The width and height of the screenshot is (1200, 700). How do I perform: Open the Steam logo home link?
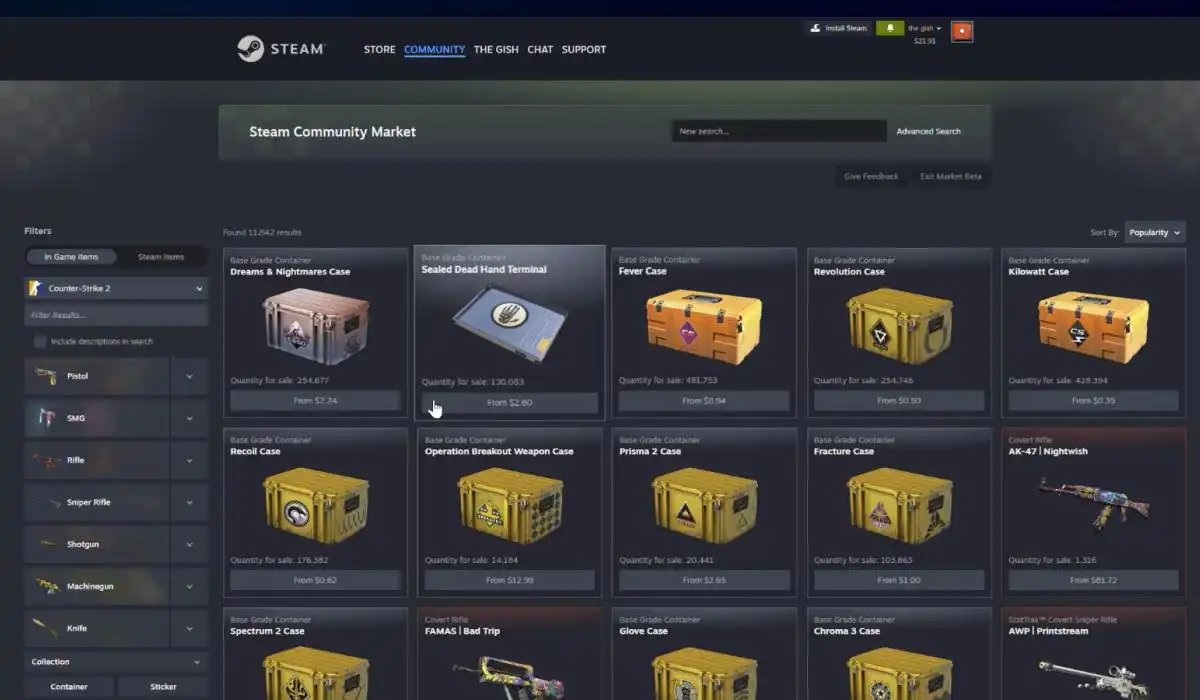coord(280,49)
